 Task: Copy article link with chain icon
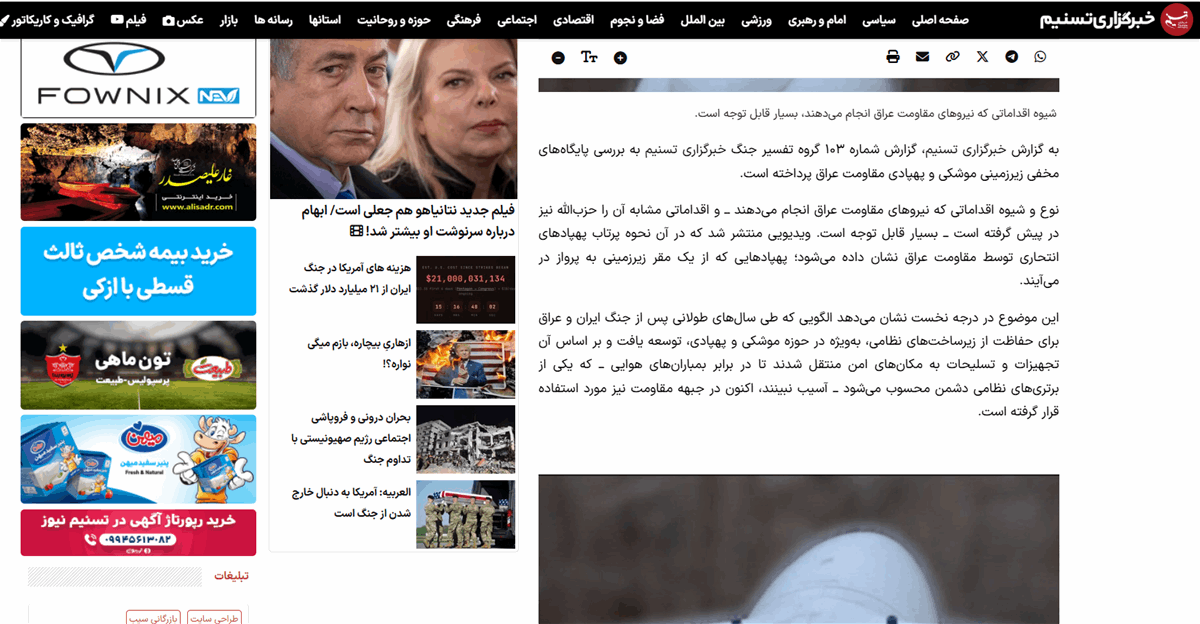point(952,57)
